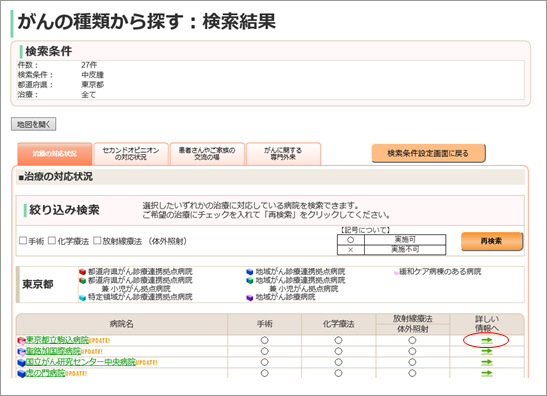547x396 pixels.
Task: Click the 東京都 prefecture value in 検索条件
Action: click(92, 85)
